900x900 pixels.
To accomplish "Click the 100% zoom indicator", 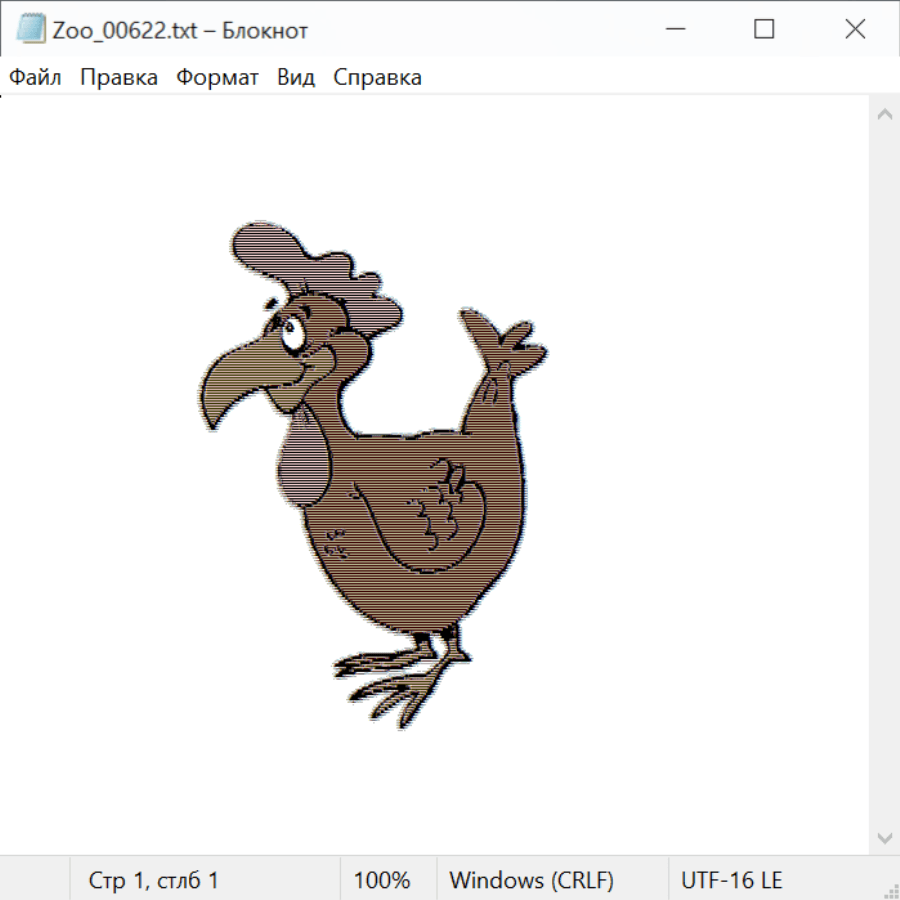I will [382, 880].
